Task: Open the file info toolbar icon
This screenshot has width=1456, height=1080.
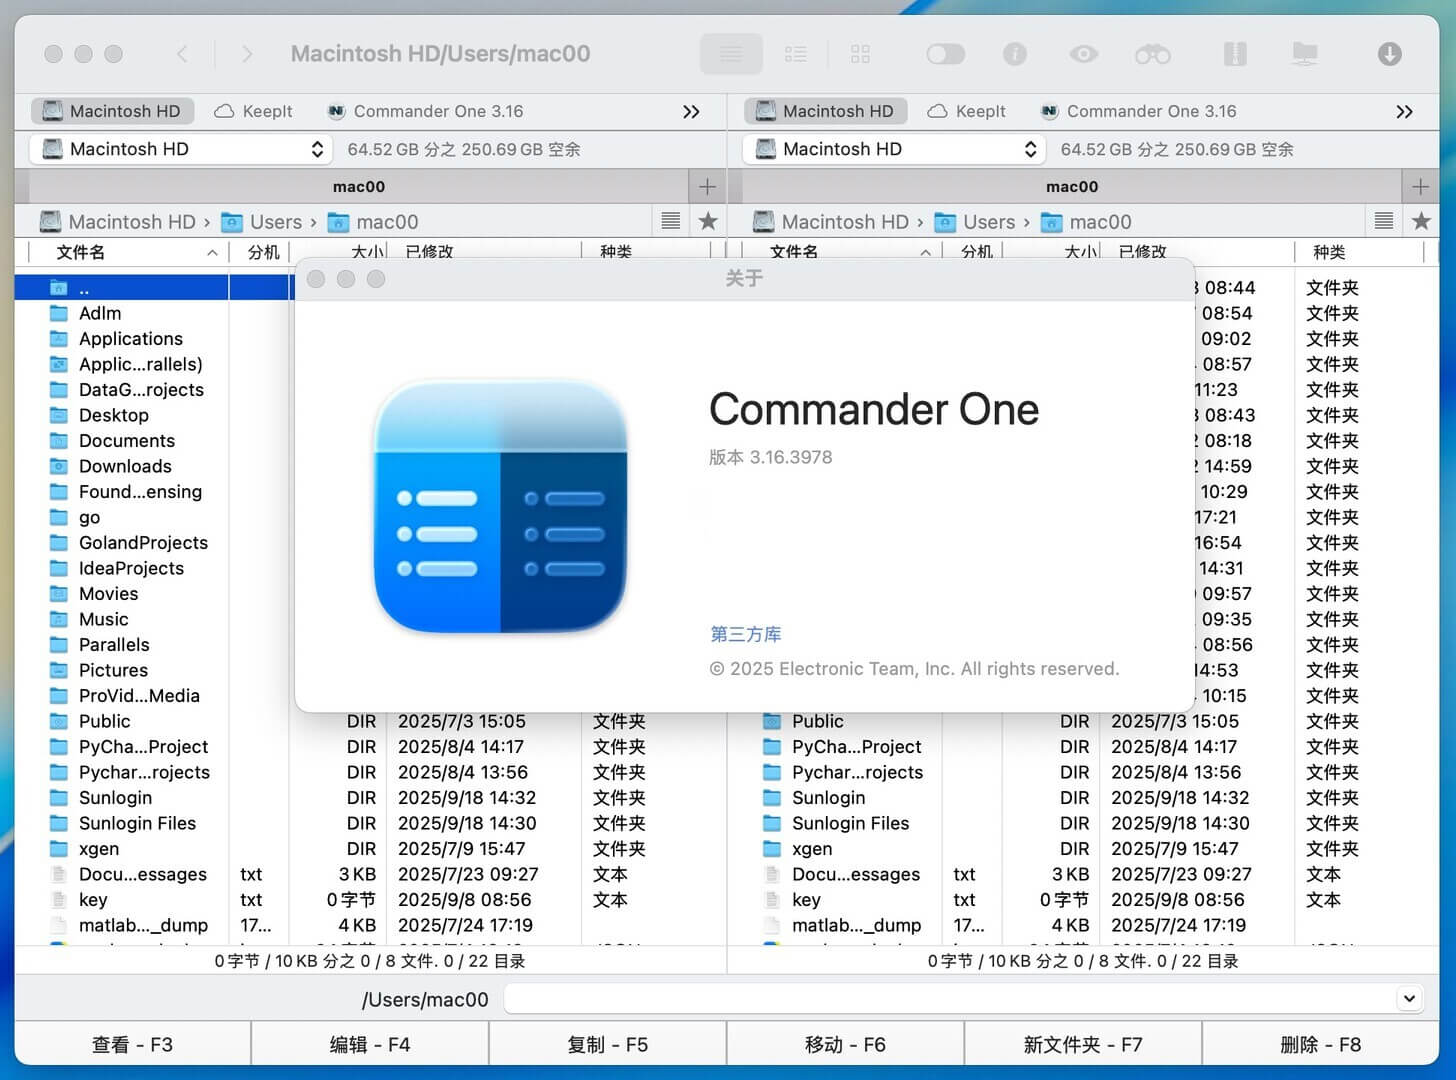Action: pyautogui.click(x=1015, y=54)
